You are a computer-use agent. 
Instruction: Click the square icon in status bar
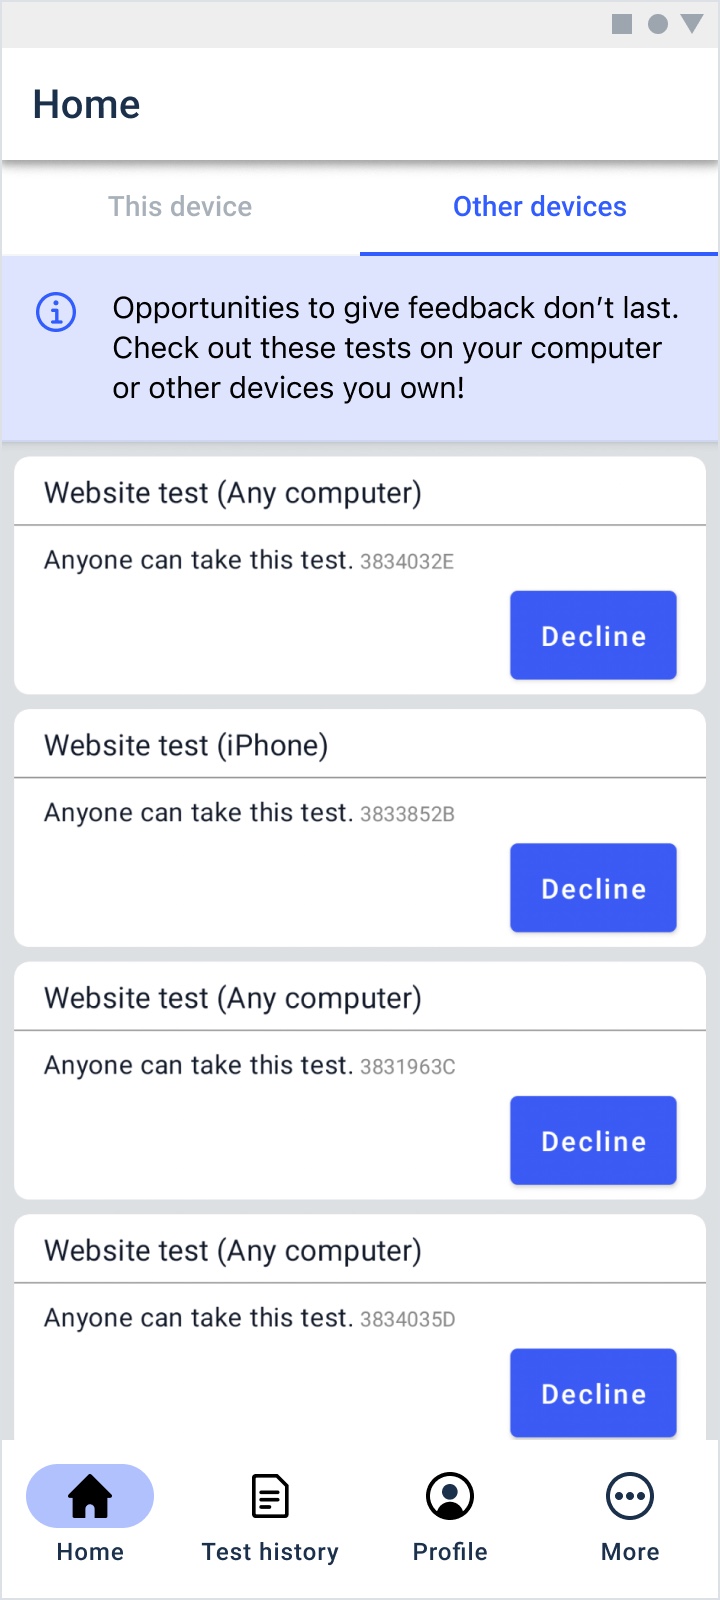tap(622, 24)
